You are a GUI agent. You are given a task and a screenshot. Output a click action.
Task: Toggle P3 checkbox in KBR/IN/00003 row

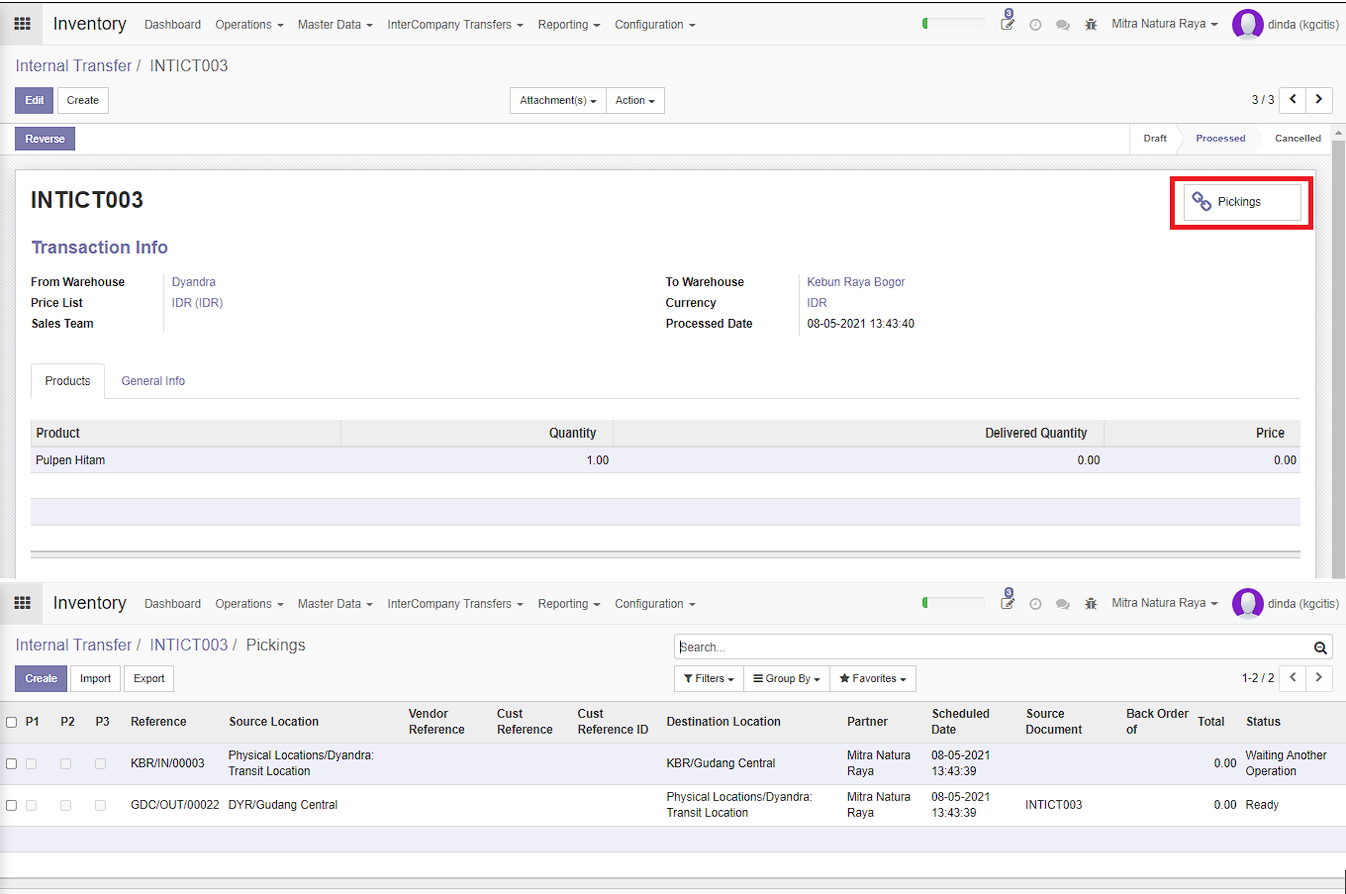(x=101, y=763)
